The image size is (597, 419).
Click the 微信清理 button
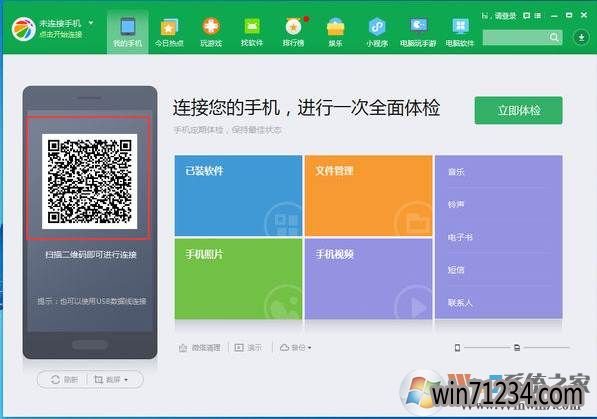[200, 347]
